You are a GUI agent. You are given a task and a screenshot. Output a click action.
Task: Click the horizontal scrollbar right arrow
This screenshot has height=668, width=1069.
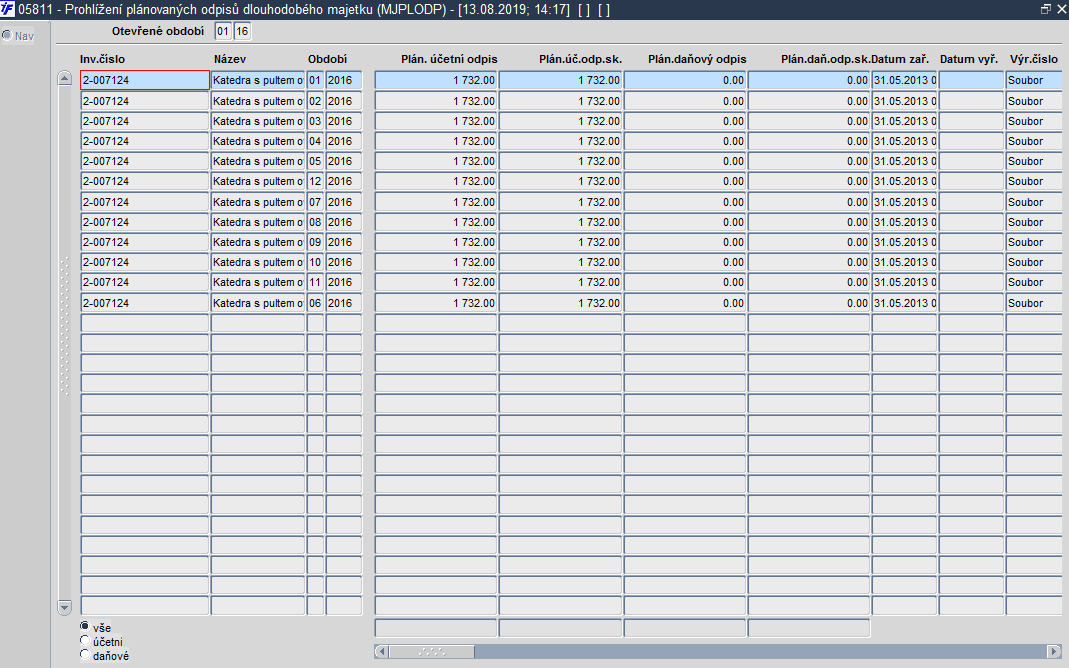[x=1055, y=652]
